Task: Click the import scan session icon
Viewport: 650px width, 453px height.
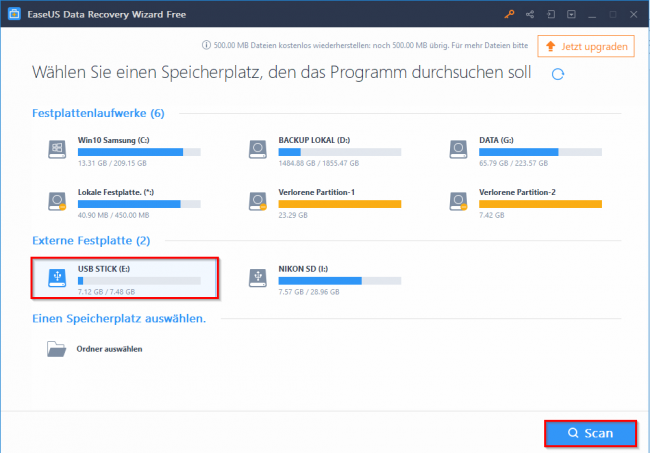Action: click(551, 15)
